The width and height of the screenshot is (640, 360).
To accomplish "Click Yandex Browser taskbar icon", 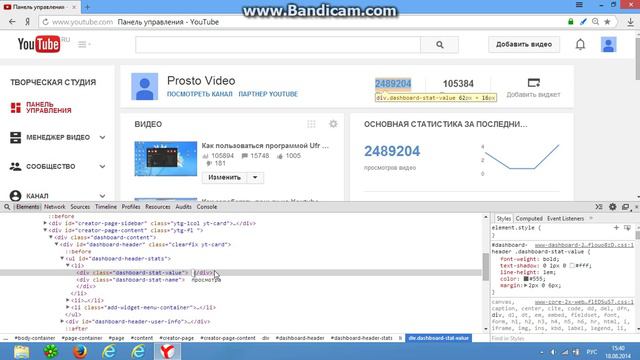I will (167, 351).
